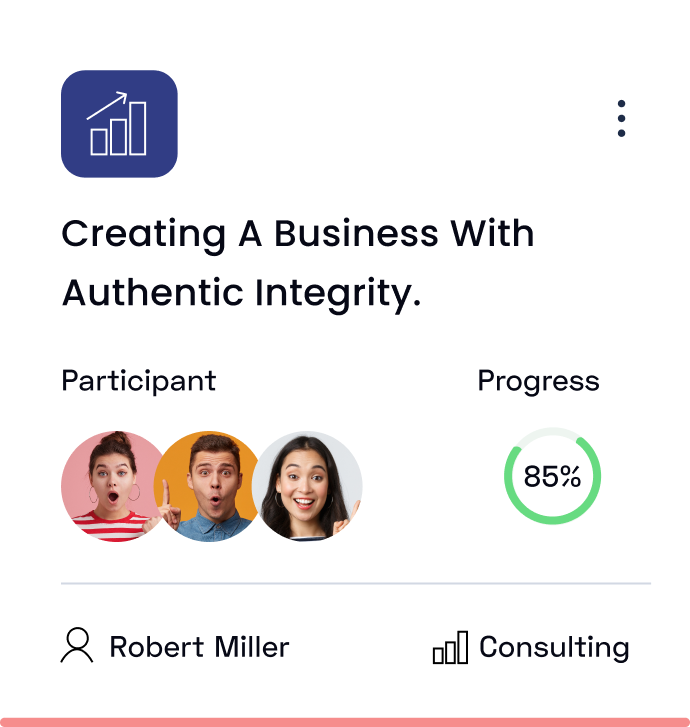690x727 pixels.
Task: Select the avatar of man pointing upward
Action: 207,486
